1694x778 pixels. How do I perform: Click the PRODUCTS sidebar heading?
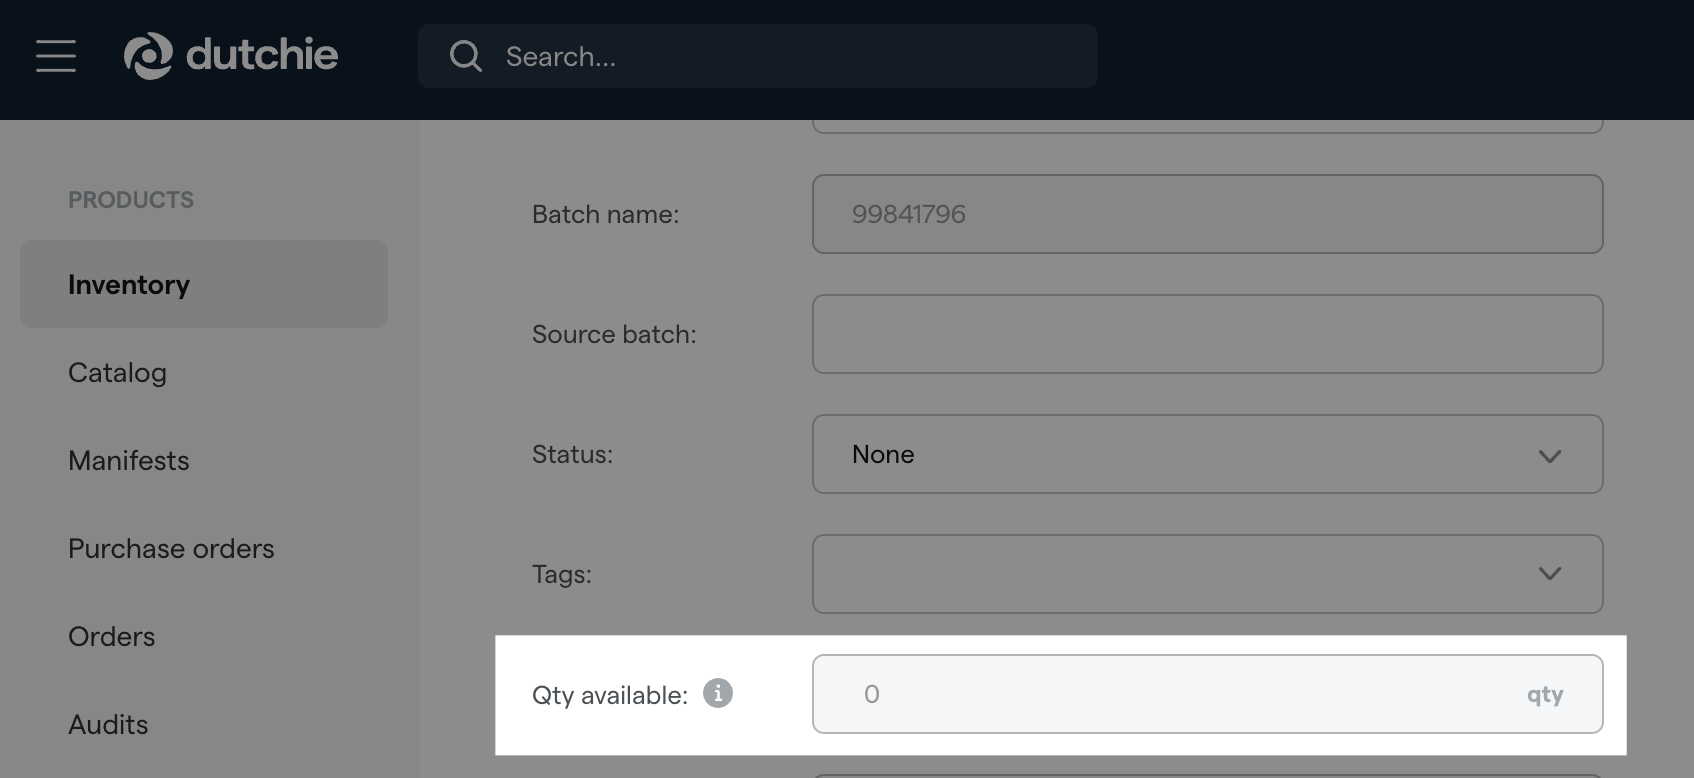coord(131,200)
